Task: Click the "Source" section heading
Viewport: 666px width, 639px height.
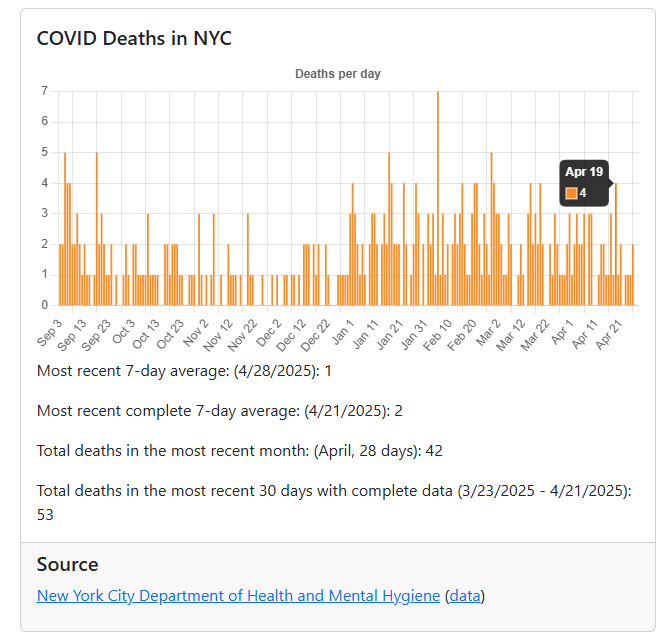Action: (x=67, y=565)
